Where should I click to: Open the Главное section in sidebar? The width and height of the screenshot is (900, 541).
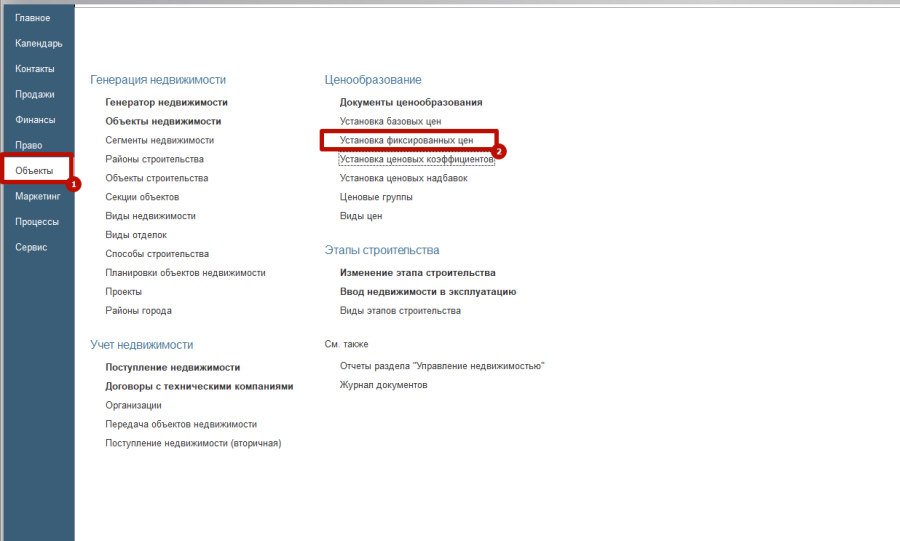pos(33,18)
